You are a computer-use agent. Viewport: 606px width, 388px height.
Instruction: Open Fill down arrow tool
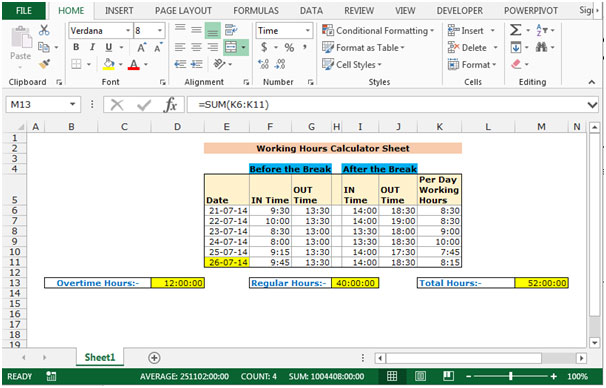(x=516, y=48)
